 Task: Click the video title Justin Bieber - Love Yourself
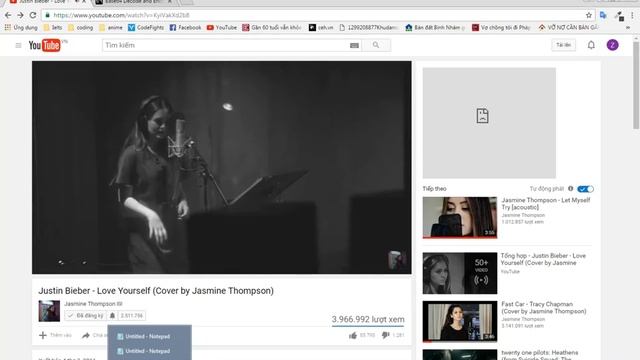pos(156,291)
